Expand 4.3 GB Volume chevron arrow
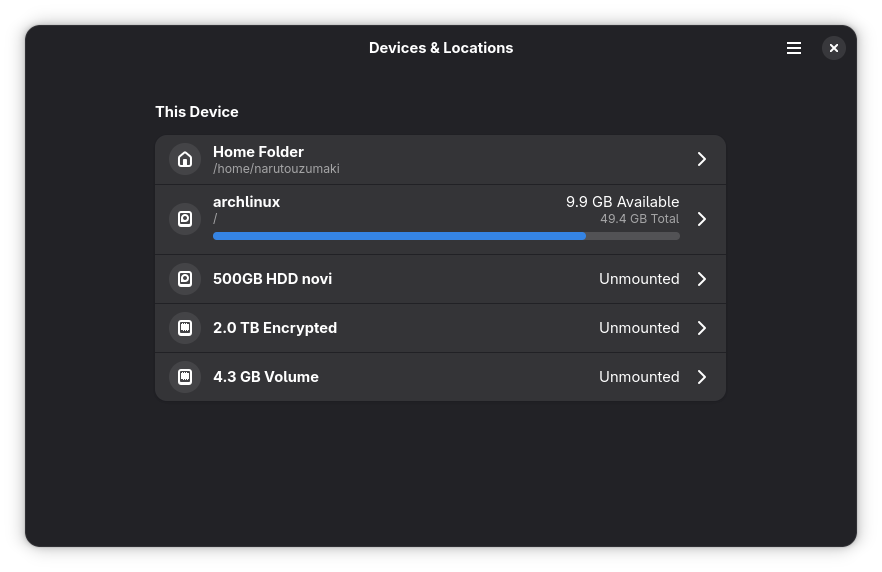 point(702,377)
